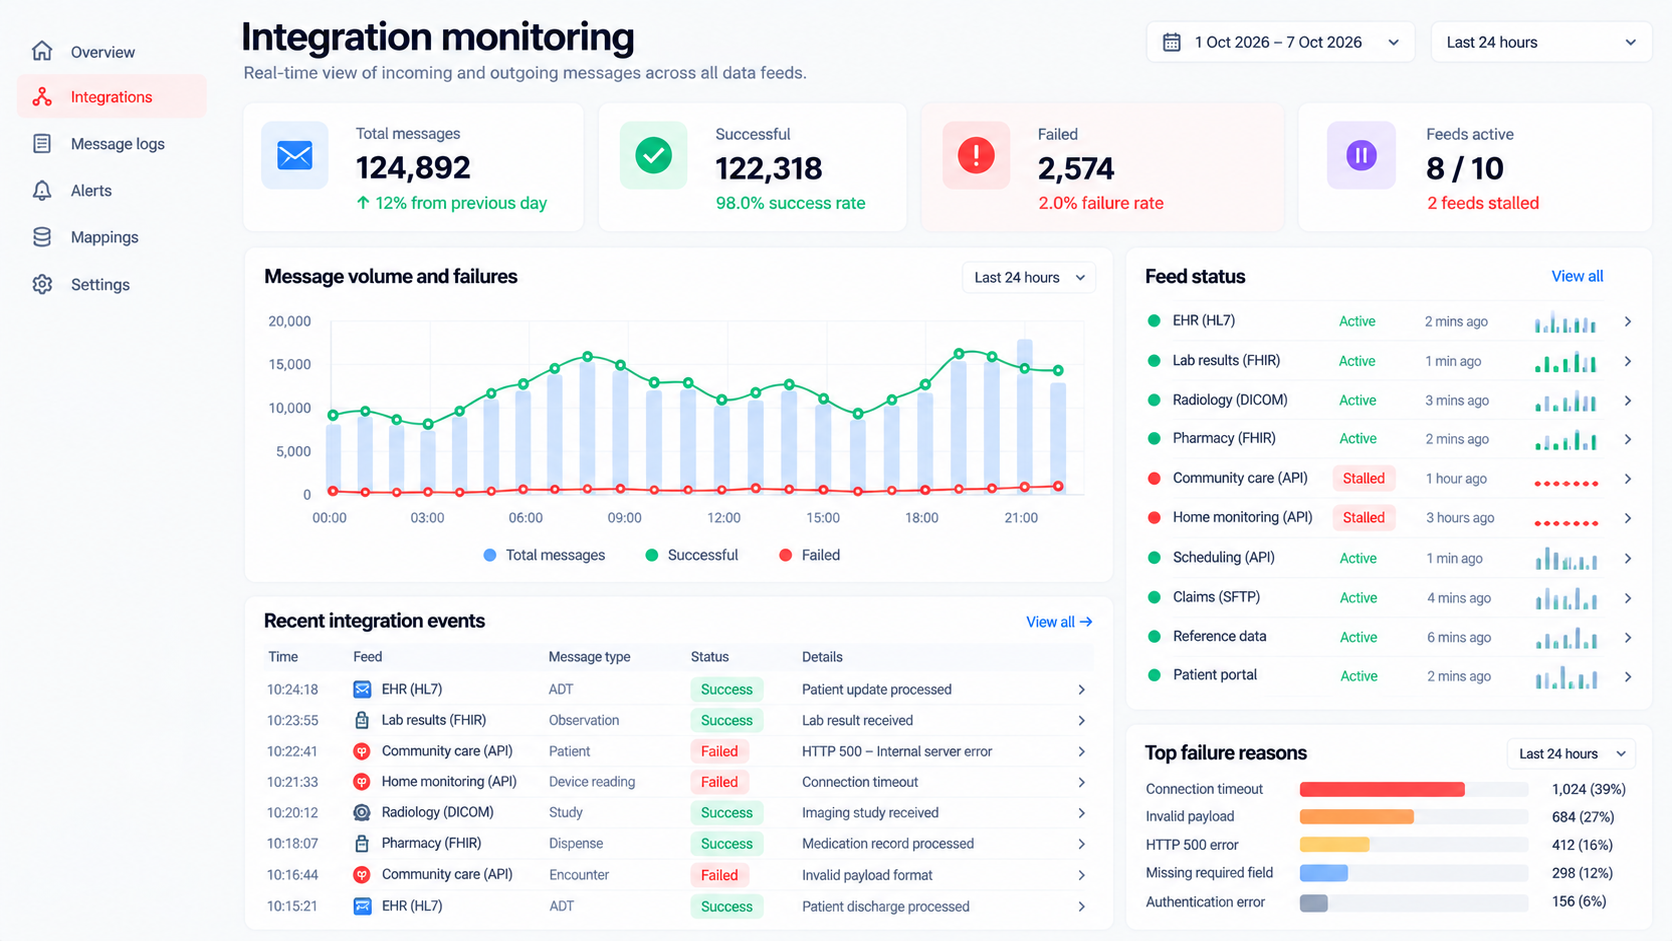The image size is (1672, 941).
Task: Click the Radiology (DICOM) event feed icon
Action: coord(362,812)
